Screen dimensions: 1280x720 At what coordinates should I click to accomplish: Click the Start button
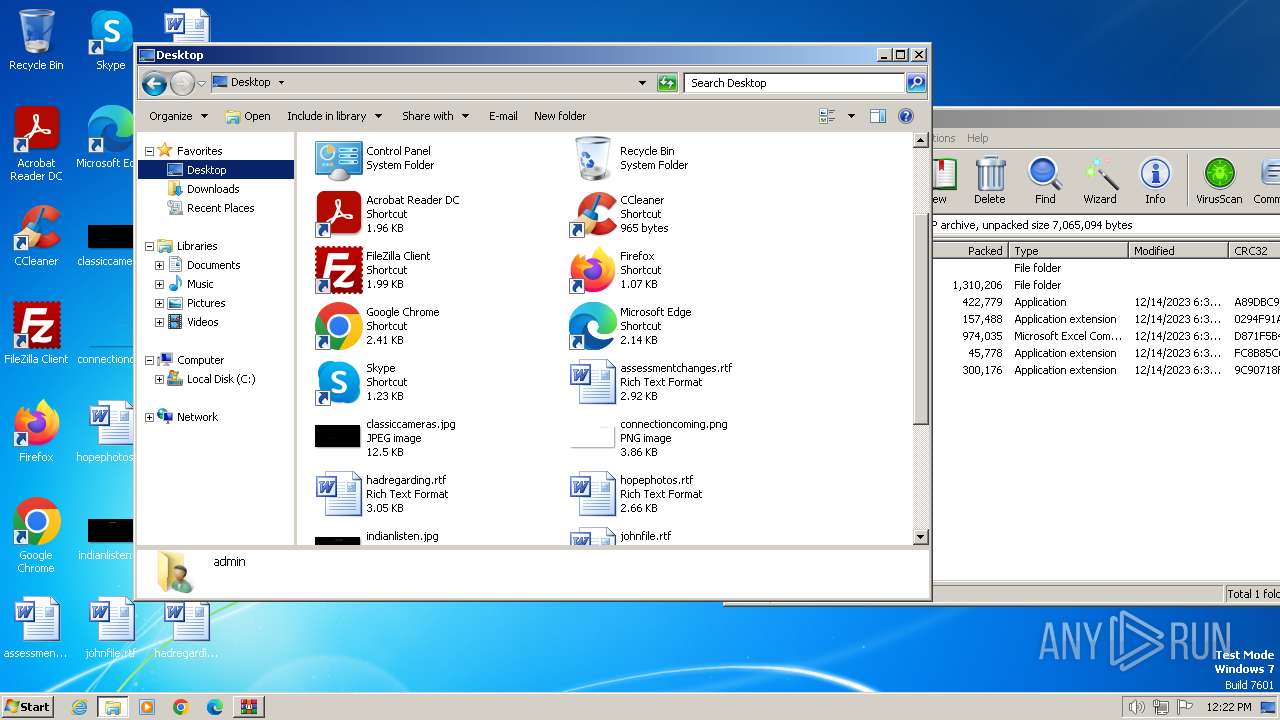(x=28, y=706)
